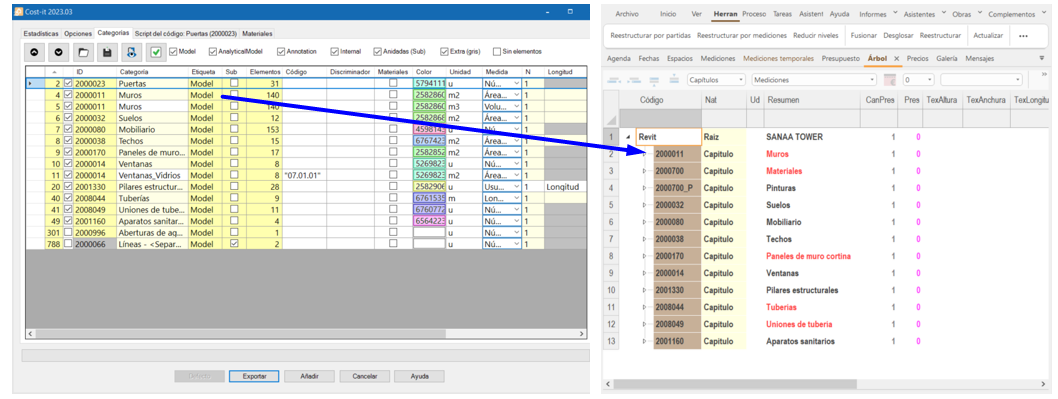Open the Presupuesto tab in Presto
Viewport: 1058px width, 399px height.
pyautogui.click(x=841, y=59)
